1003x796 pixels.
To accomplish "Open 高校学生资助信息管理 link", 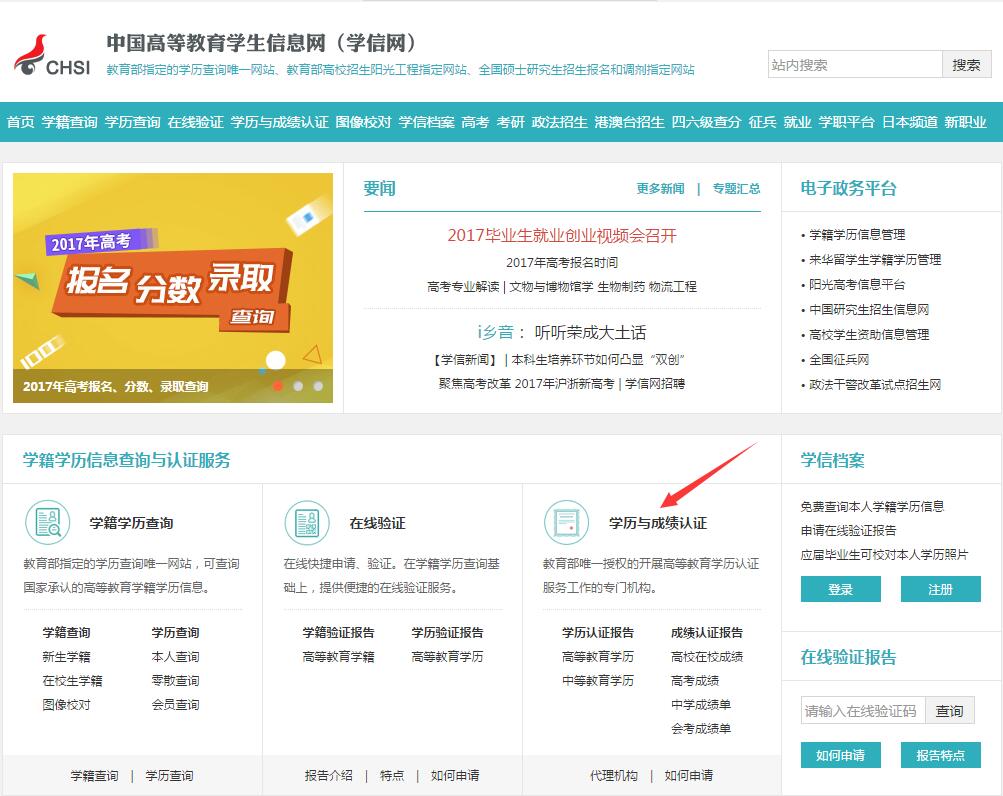I will [869, 334].
